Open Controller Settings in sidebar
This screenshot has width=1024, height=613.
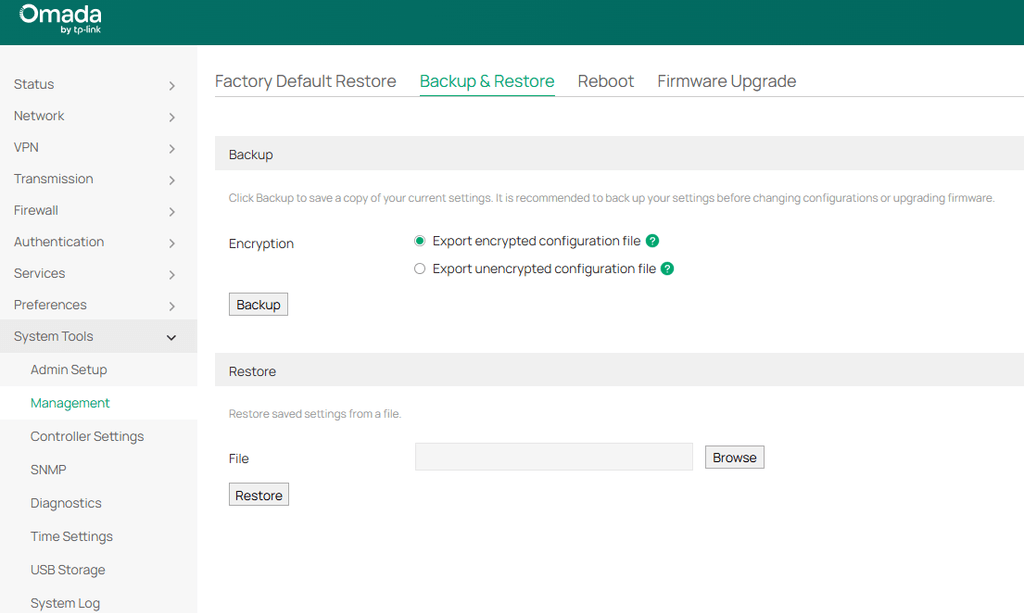click(x=99, y=436)
